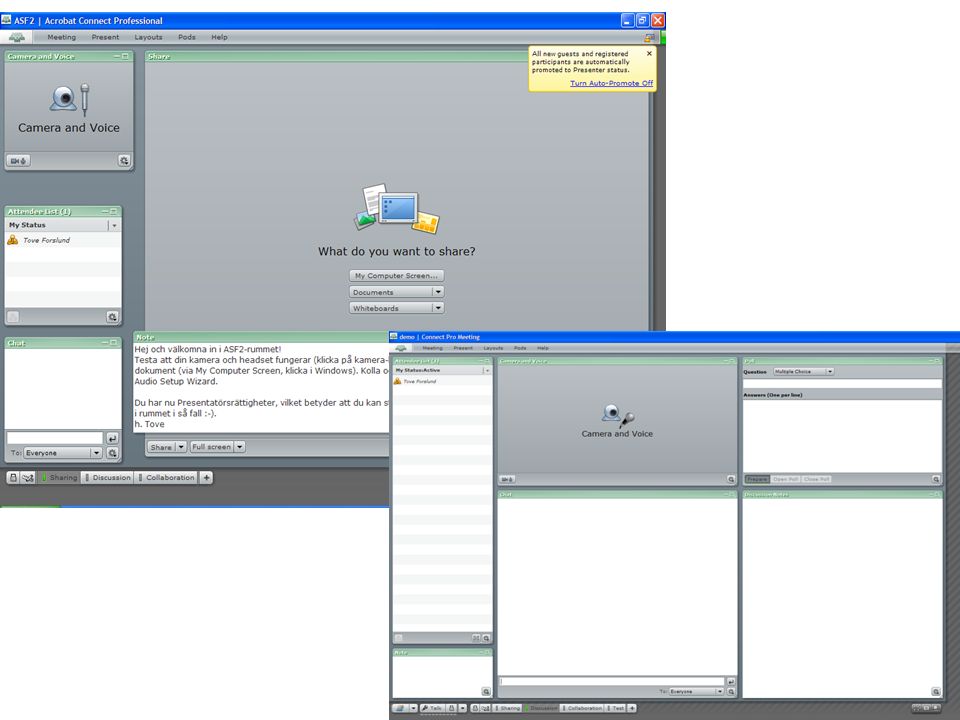960x720 pixels.
Task: Add new layout plus button in demo window
Action: (632, 708)
